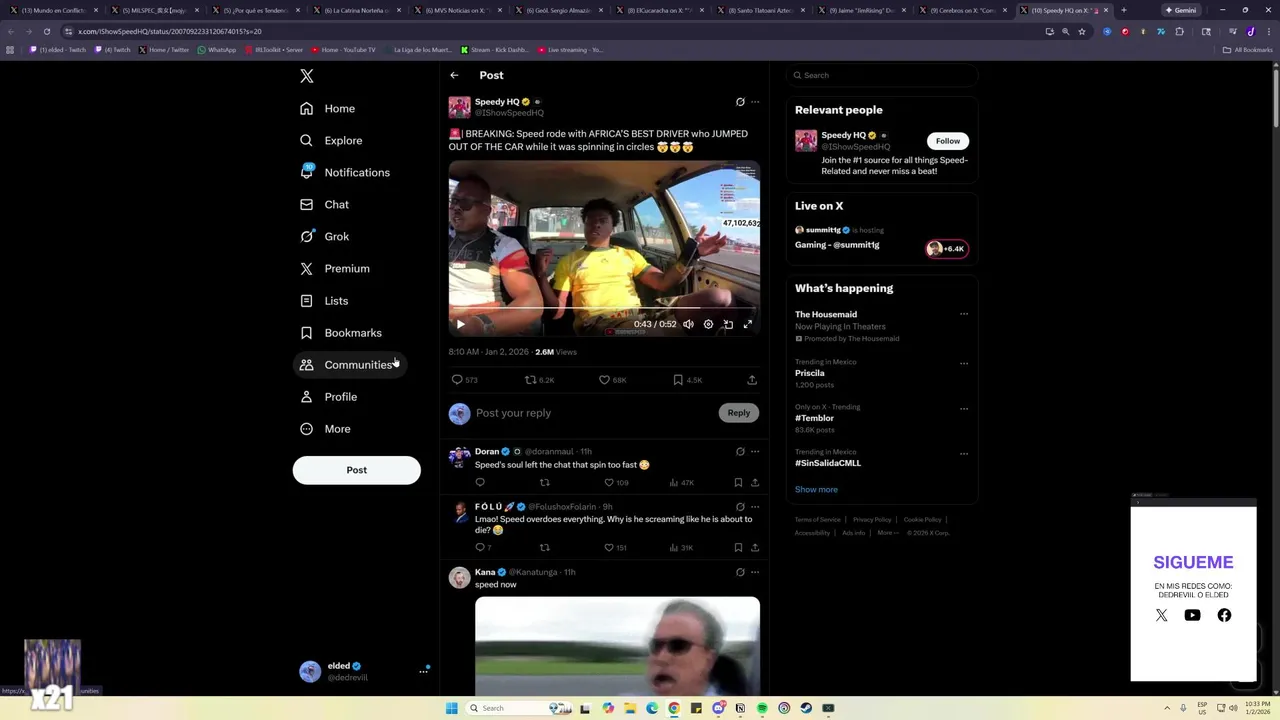Open the GIF in Kana's reply
1280x720 pixels.
(x=617, y=645)
